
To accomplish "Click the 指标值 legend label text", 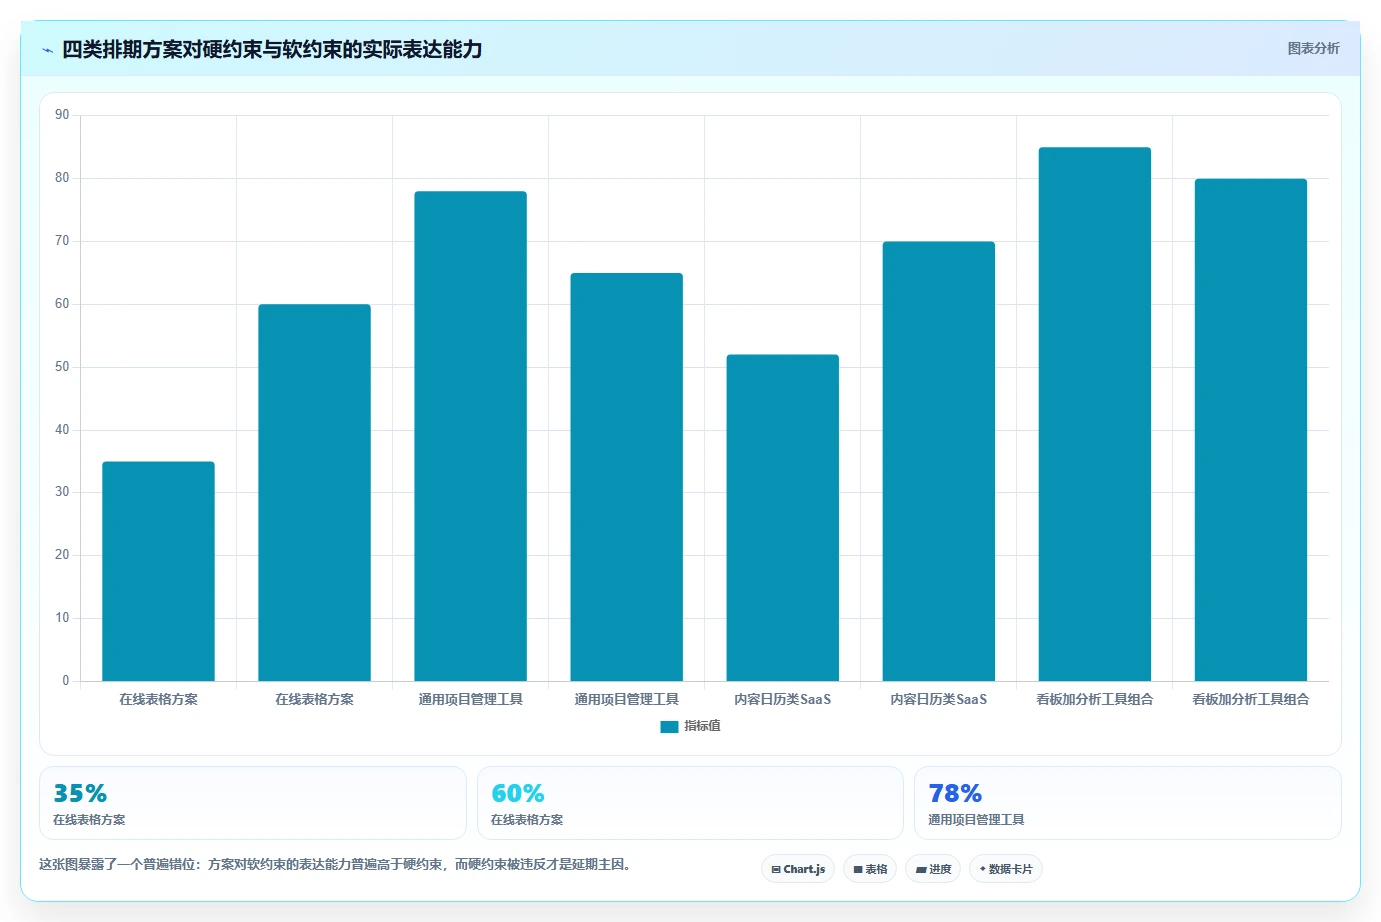I will (x=702, y=726).
